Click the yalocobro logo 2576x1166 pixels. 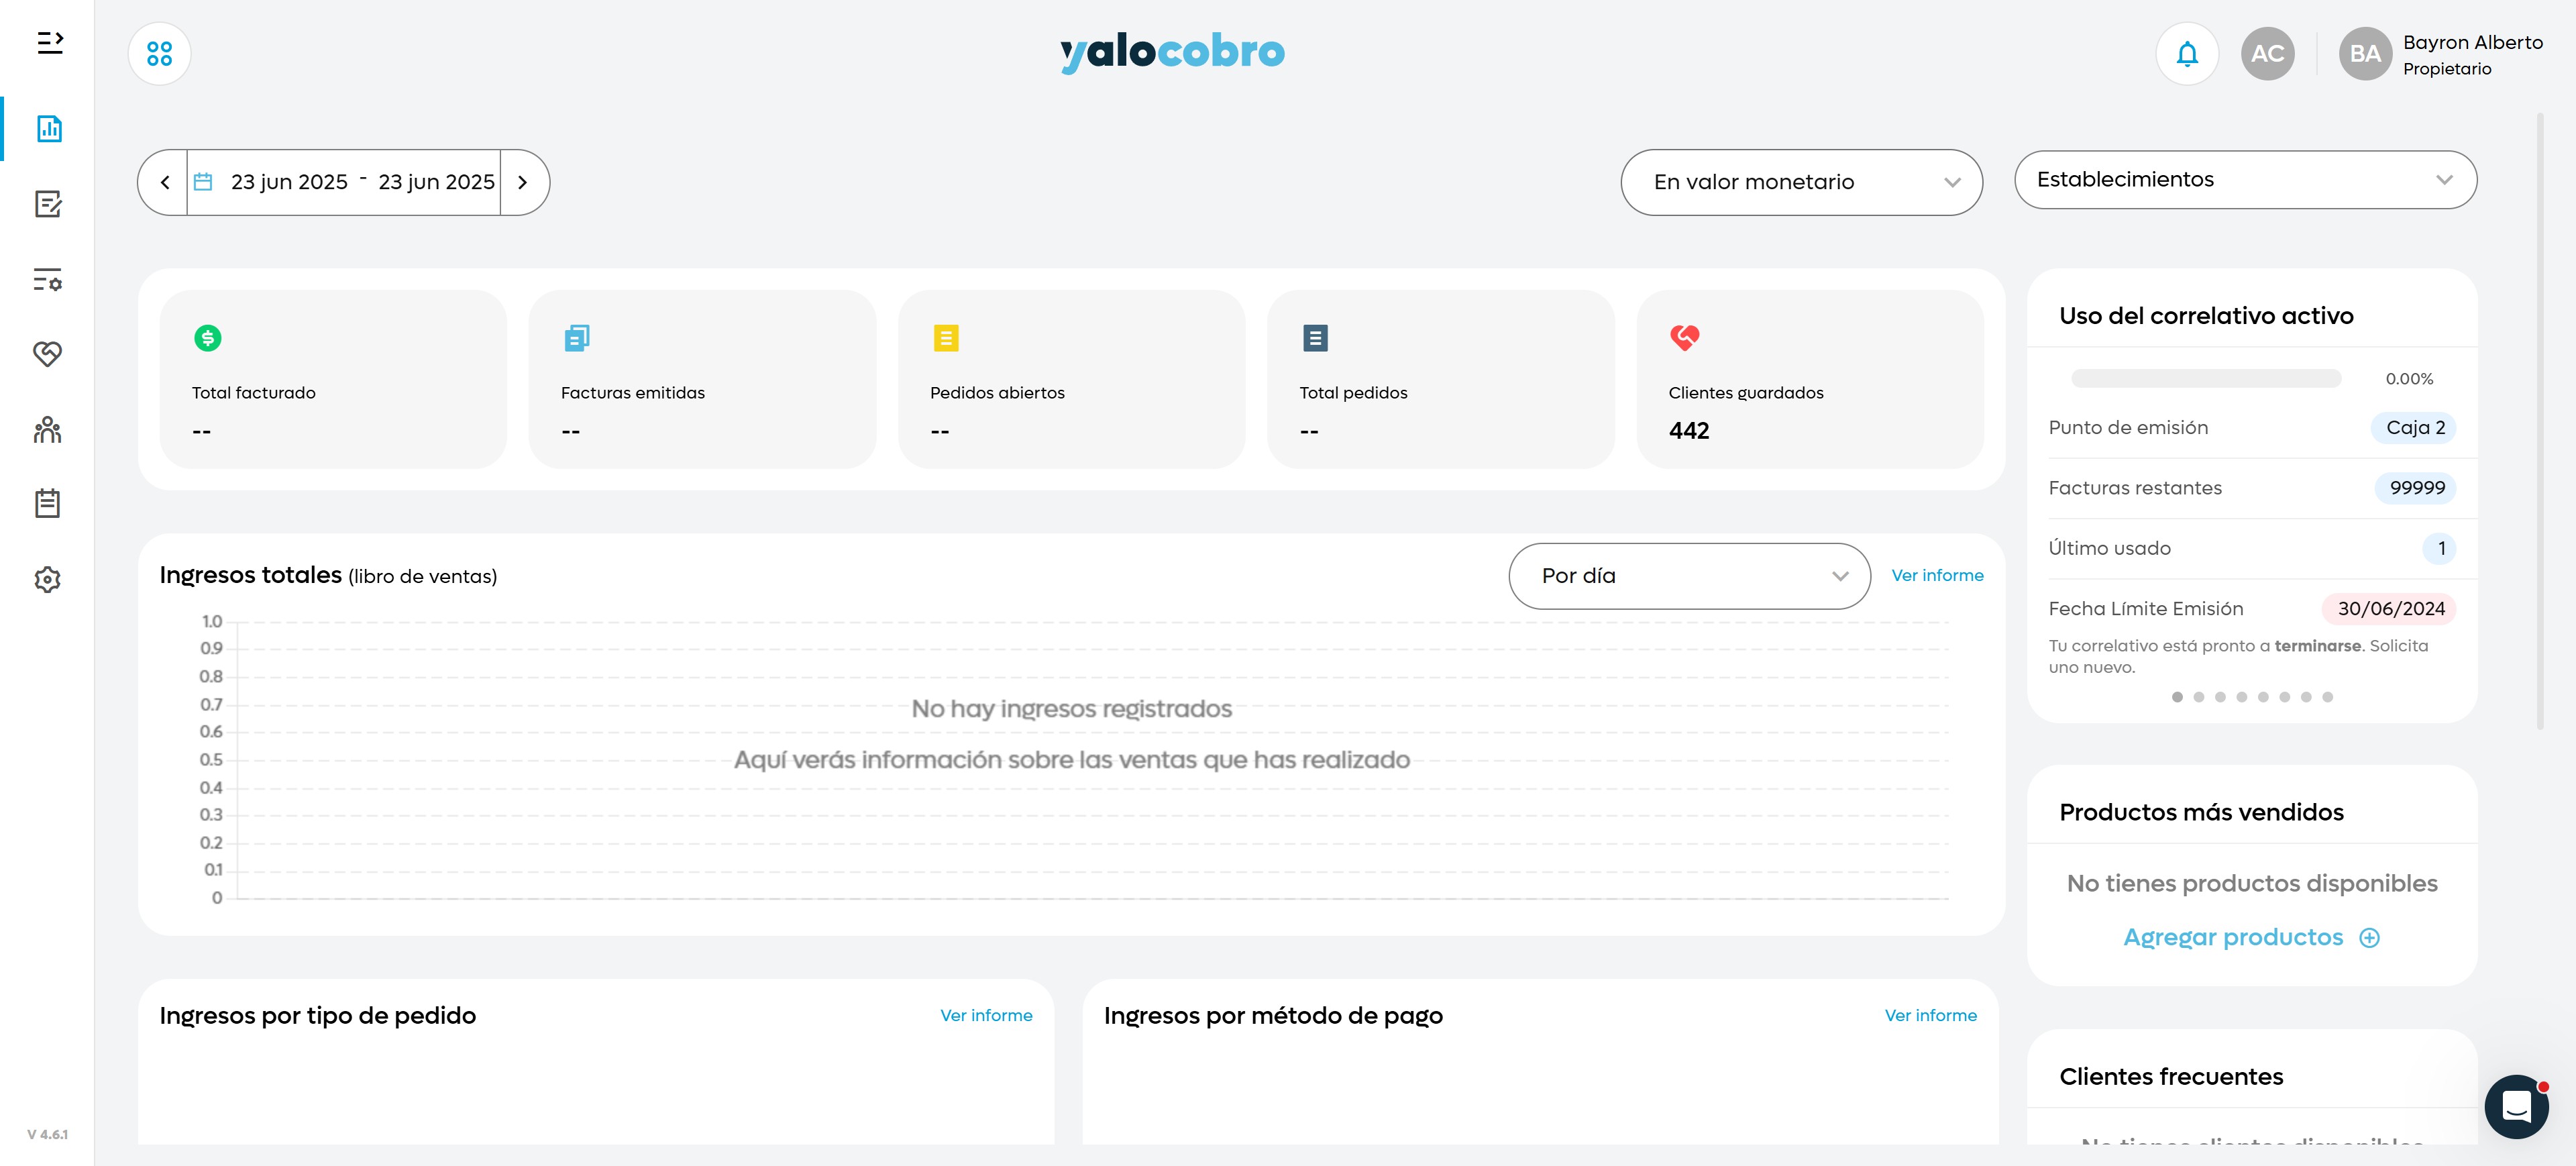(1172, 52)
